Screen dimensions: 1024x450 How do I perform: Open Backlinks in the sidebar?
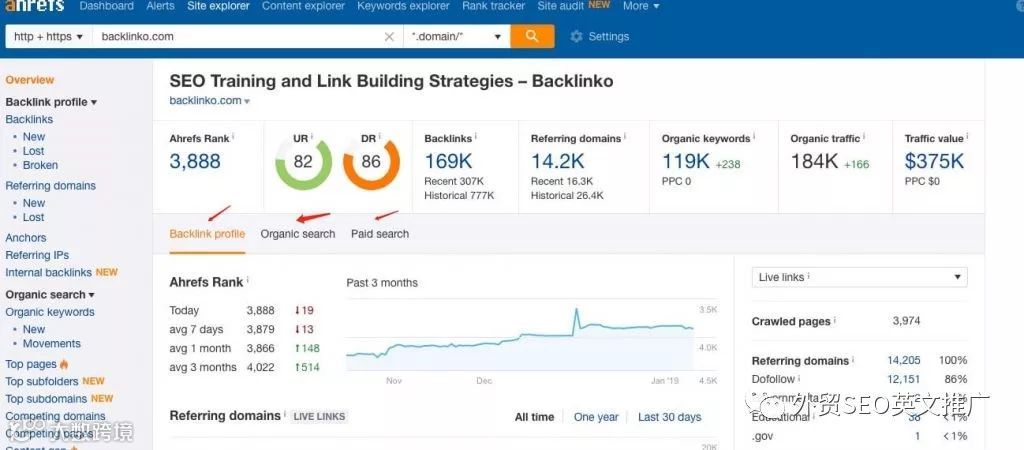pyautogui.click(x=29, y=120)
